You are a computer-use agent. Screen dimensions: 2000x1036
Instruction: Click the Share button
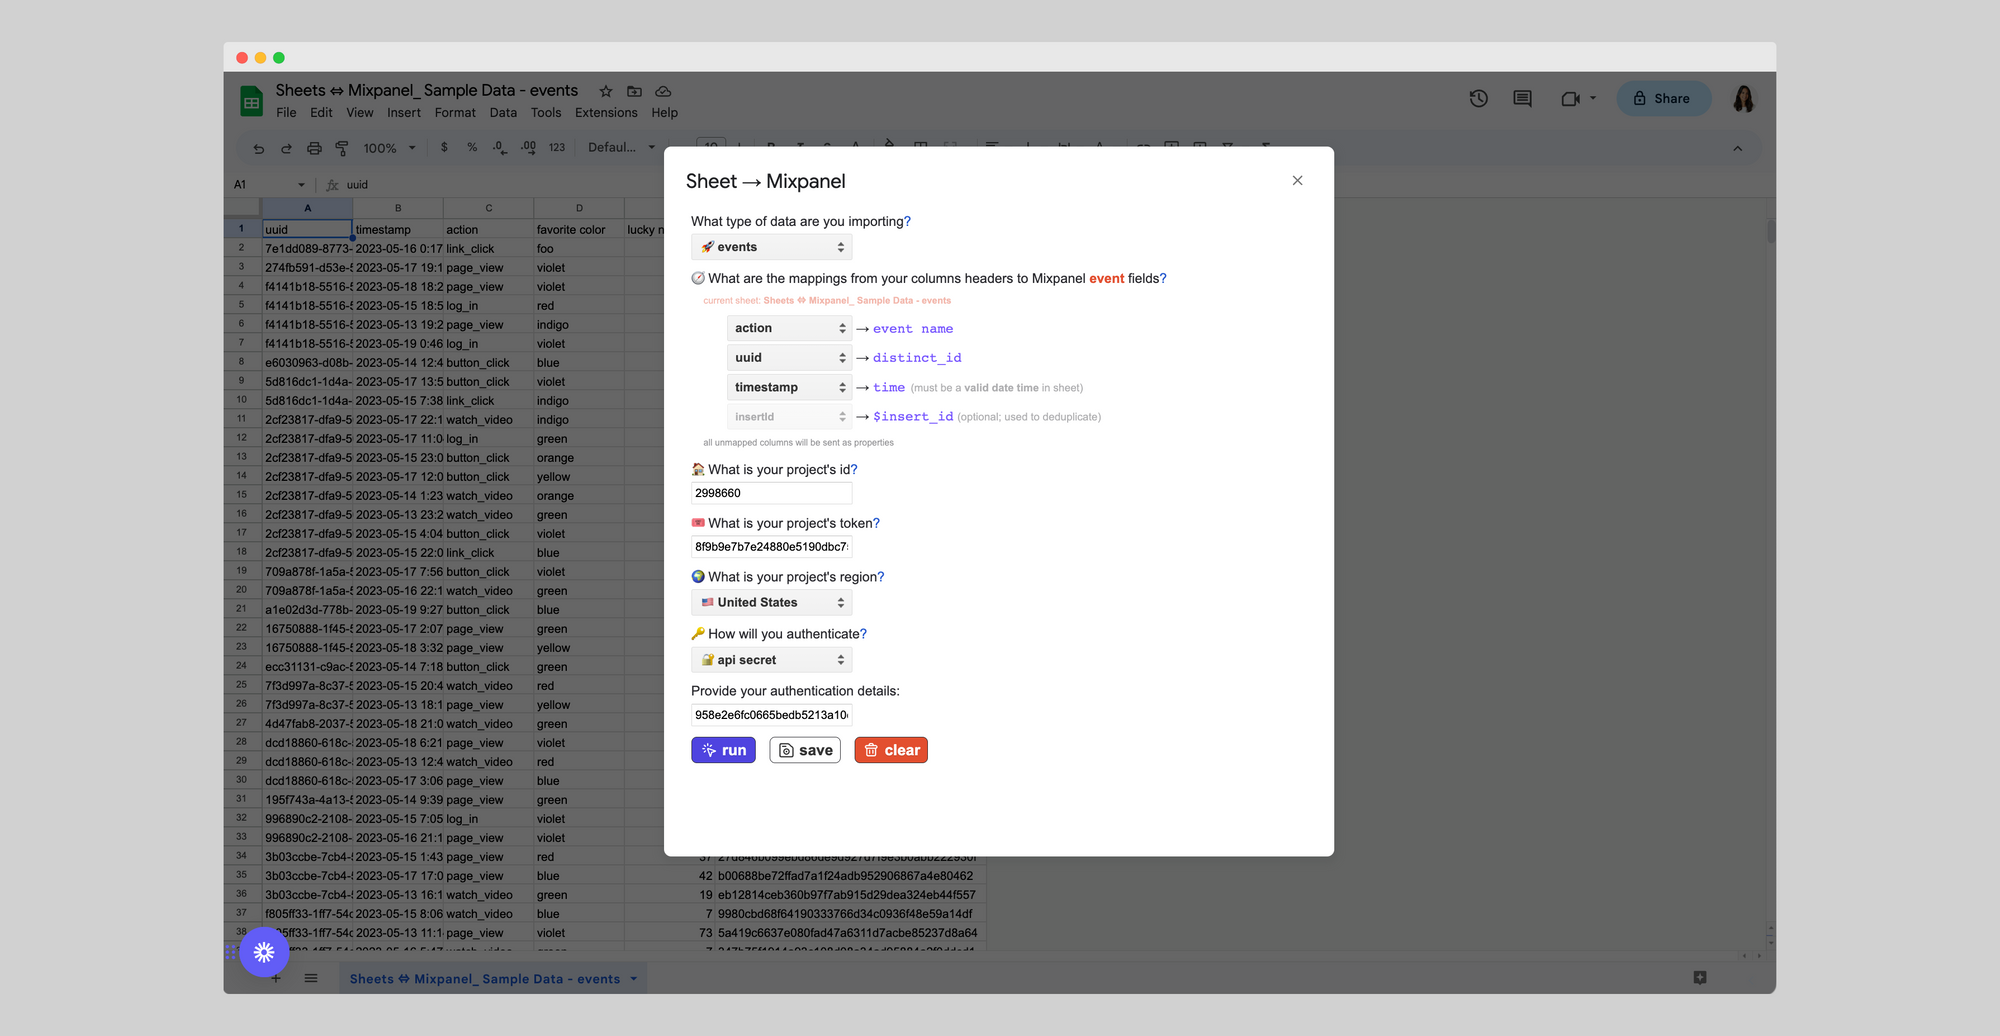1662,98
